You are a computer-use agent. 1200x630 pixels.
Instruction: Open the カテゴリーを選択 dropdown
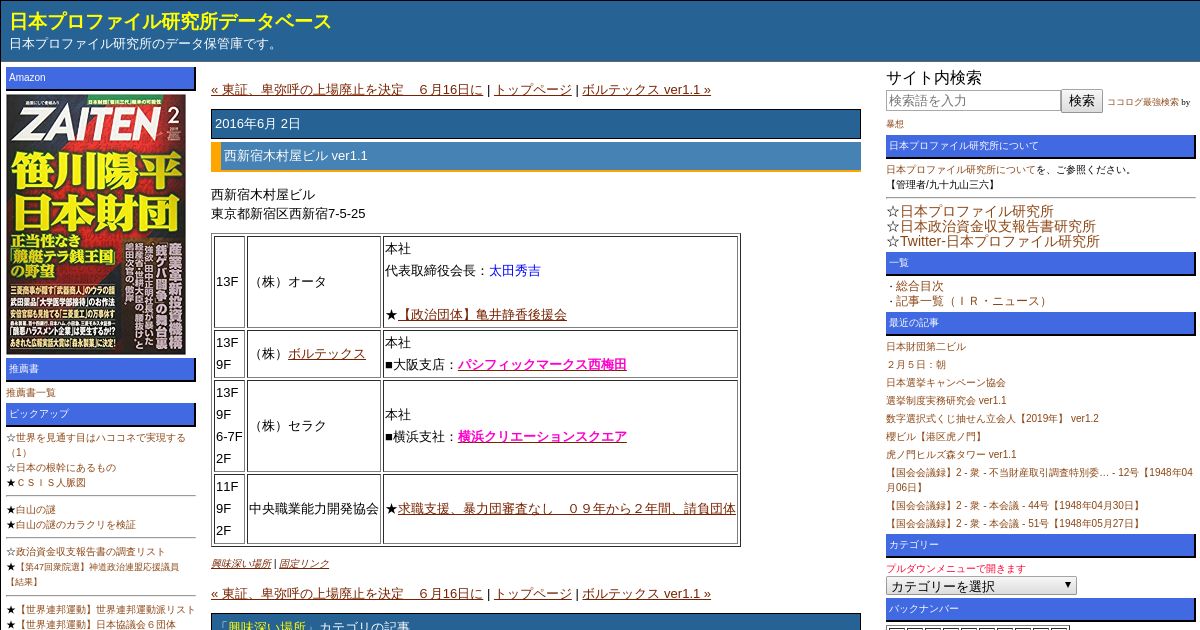[x=981, y=586]
